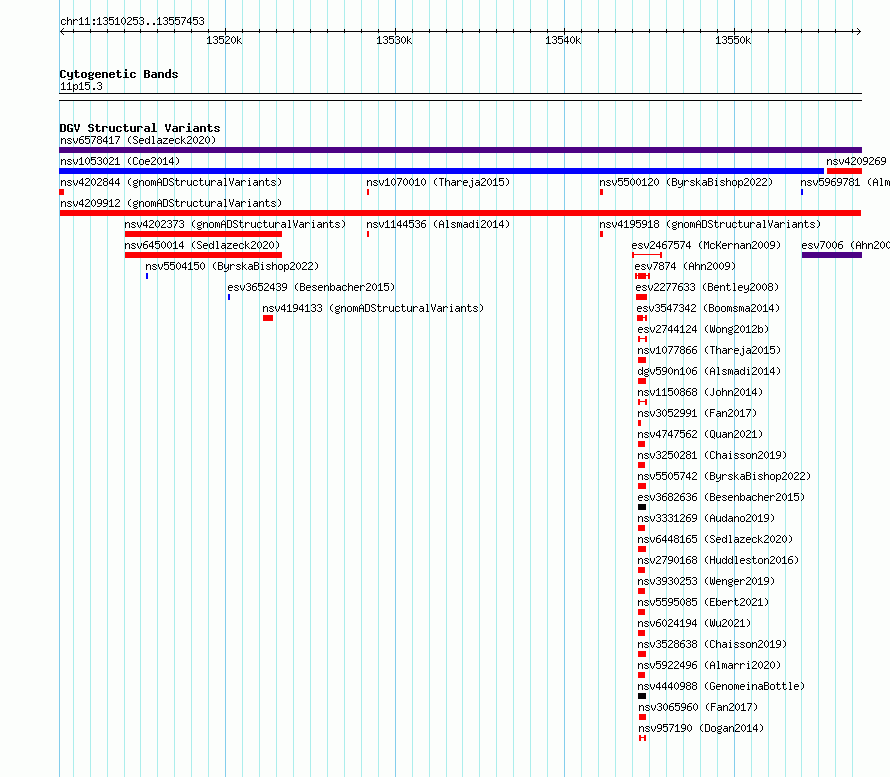Open esv3652439 (Besenbacher2015) label
Image resolution: width=890 pixels, height=777 pixels.
pos(311,287)
